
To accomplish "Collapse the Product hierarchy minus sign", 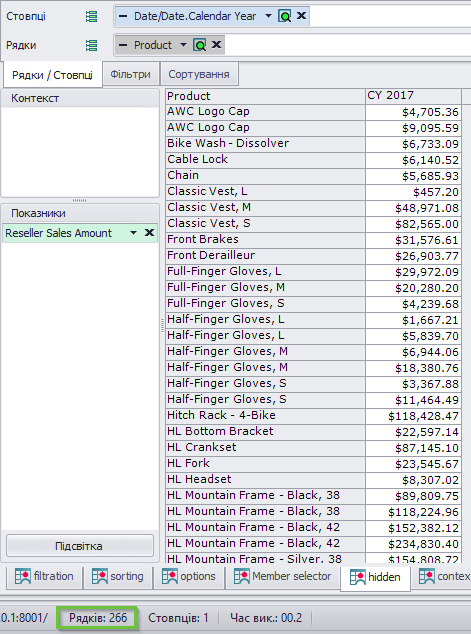I will point(123,45).
